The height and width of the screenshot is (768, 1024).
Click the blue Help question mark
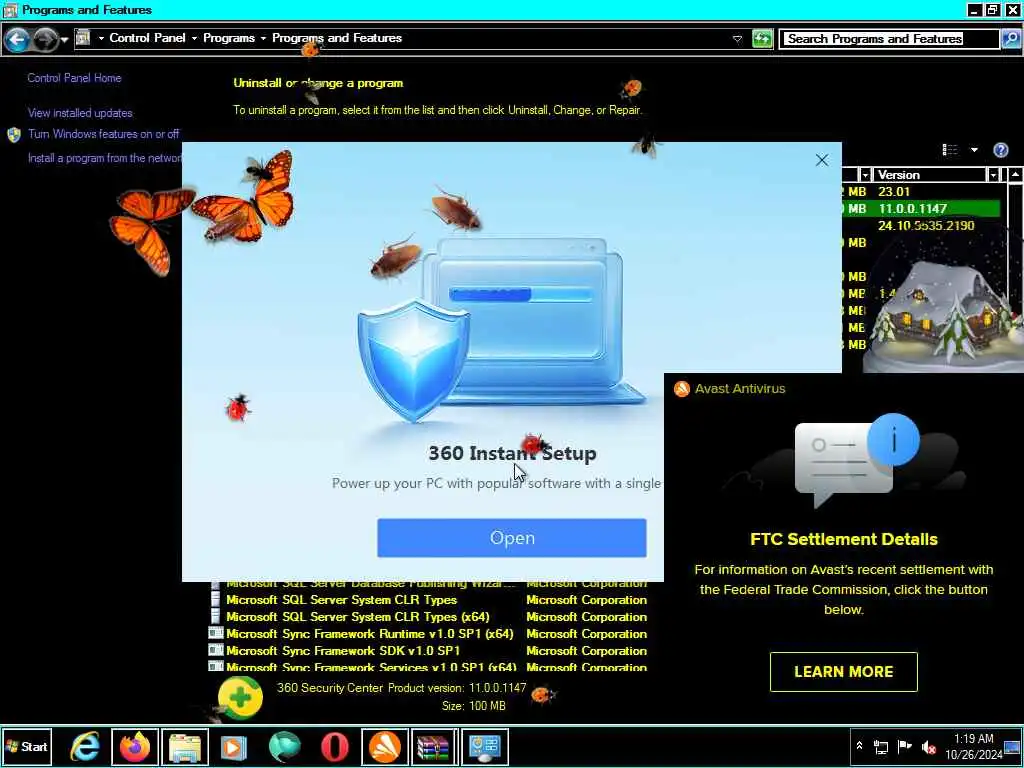1000,150
